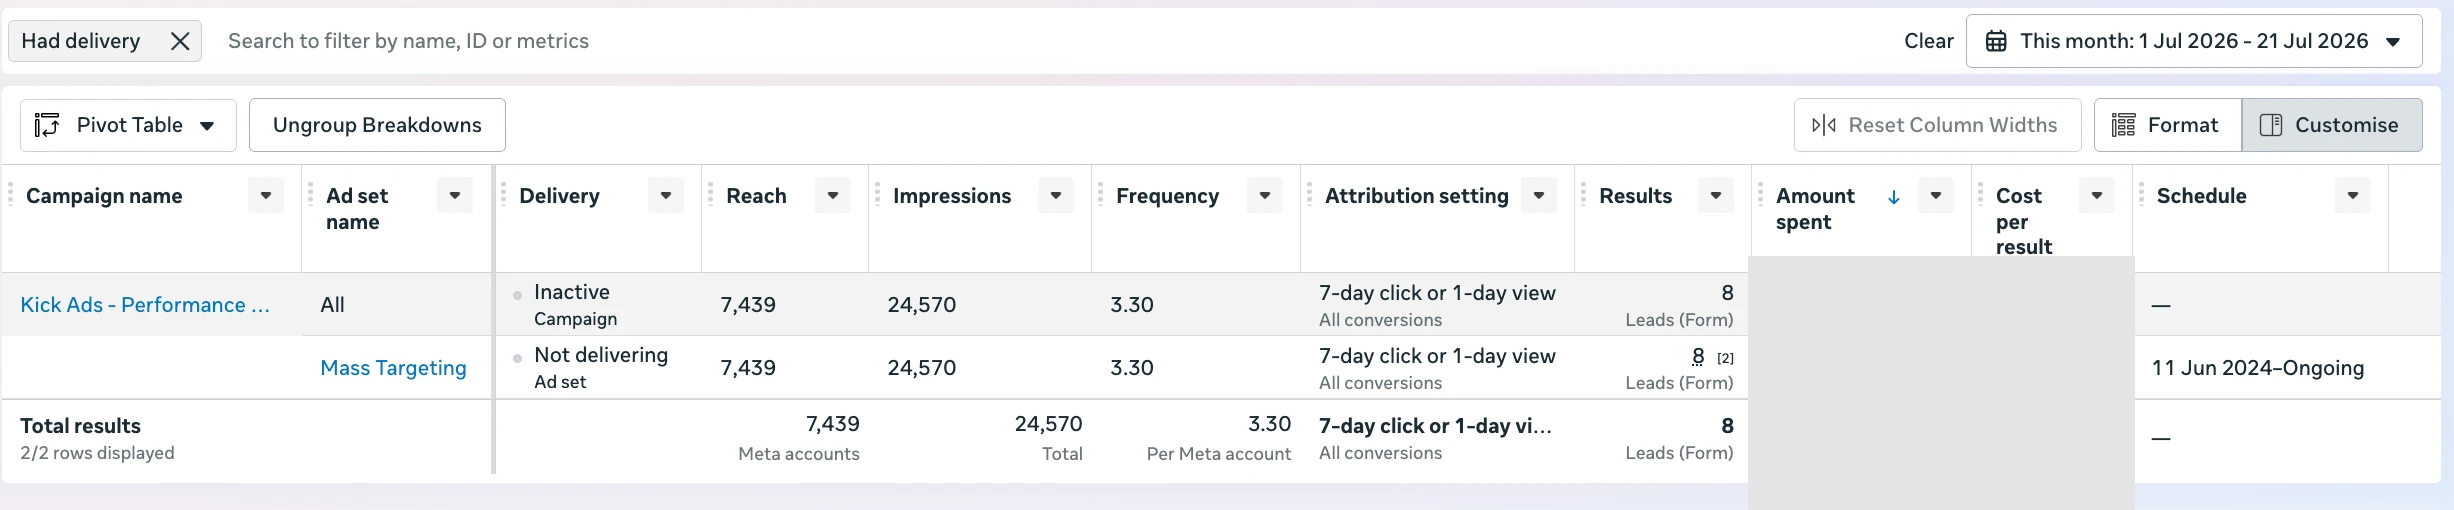Image resolution: width=2454 pixels, height=510 pixels.
Task: Open Attribution setting column dropdown
Action: (x=1539, y=195)
